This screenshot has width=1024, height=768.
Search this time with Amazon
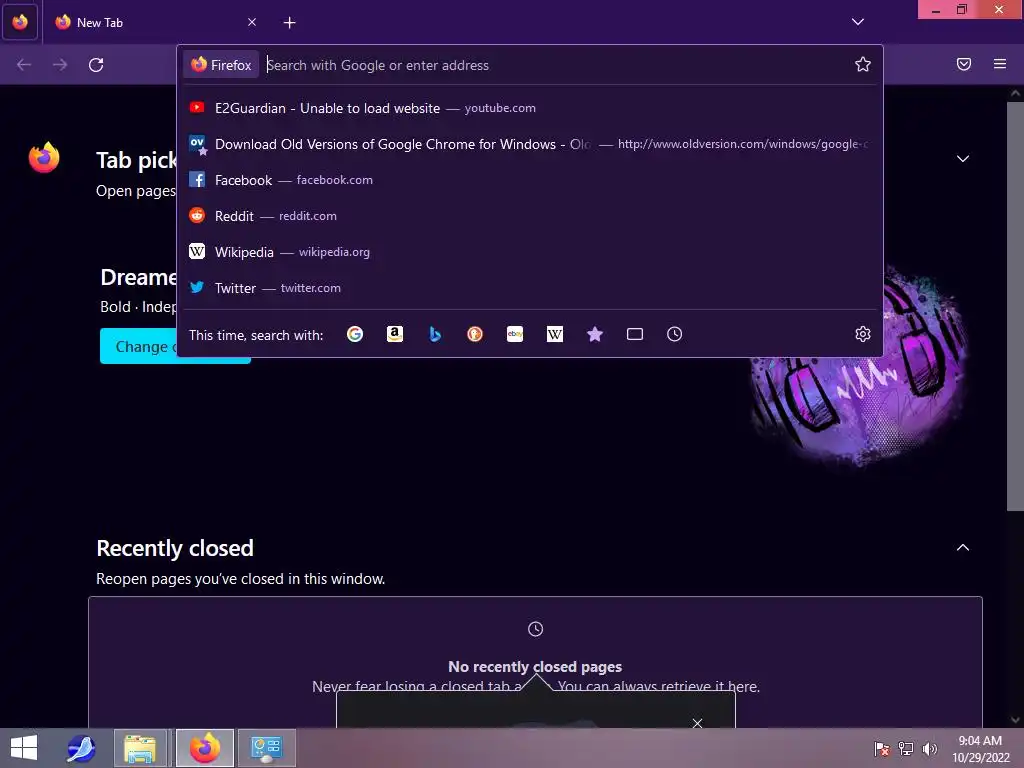(394, 334)
